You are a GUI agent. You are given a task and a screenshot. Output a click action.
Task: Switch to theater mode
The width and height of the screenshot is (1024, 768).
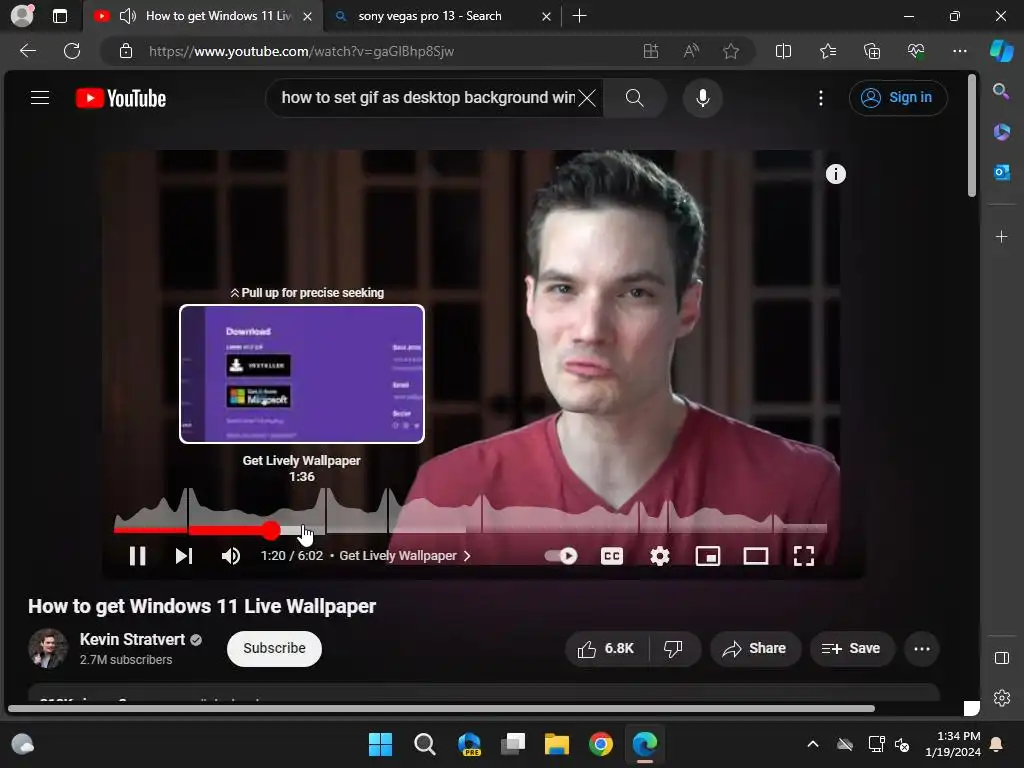click(756, 556)
